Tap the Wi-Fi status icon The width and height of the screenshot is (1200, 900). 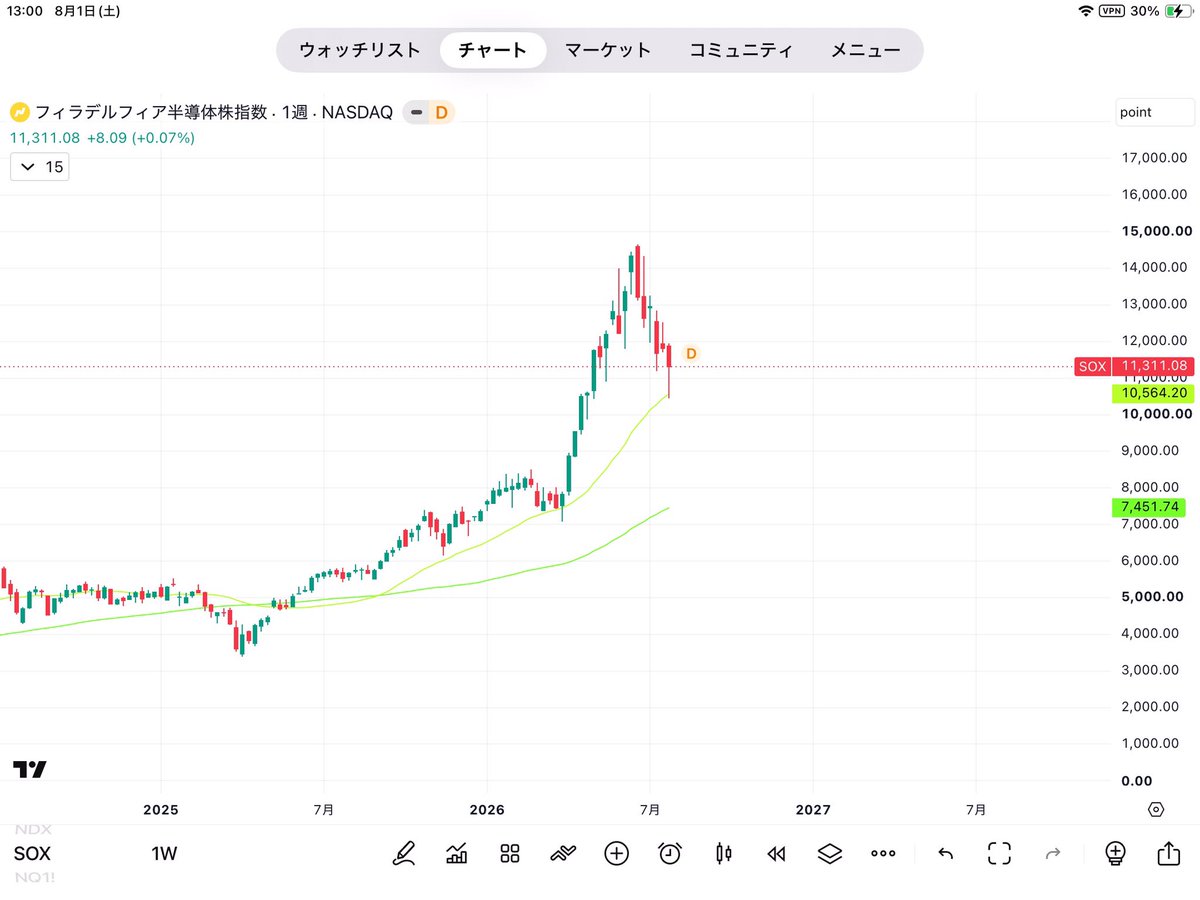[x=1086, y=11]
